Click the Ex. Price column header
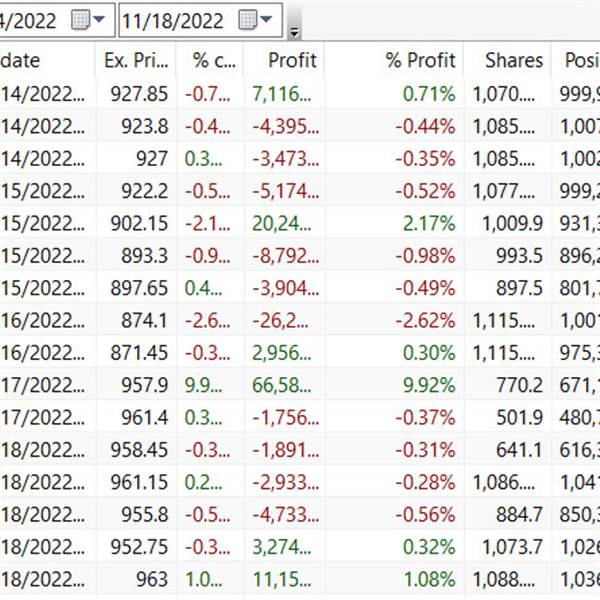The height and width of the screenshot is (600, 600). coord(136,60)
